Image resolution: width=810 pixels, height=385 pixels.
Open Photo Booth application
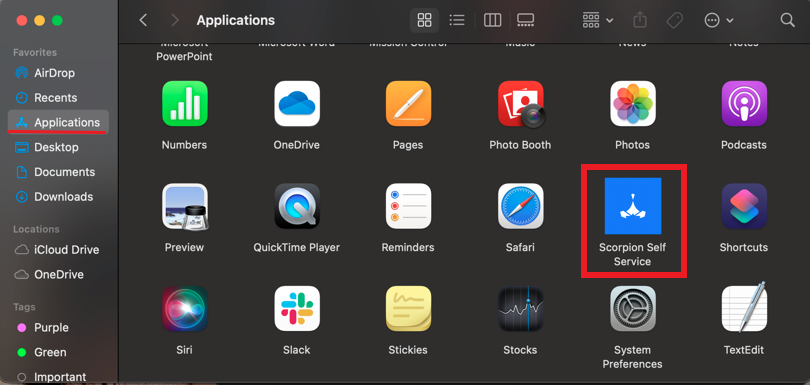521,104
